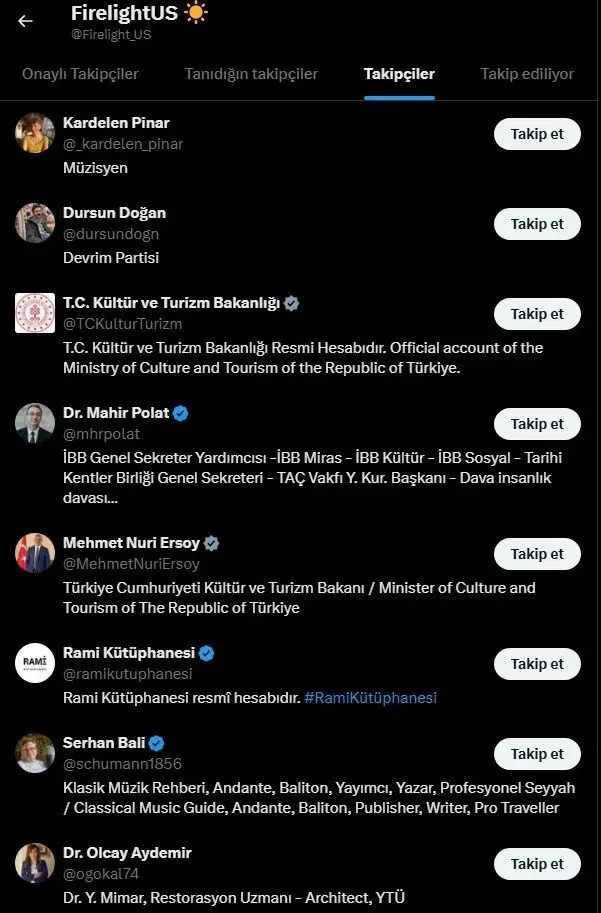Switch to the Onaylı Takipçiler tab
Viewport: 601px width, 913px height.
coord(80,74)
